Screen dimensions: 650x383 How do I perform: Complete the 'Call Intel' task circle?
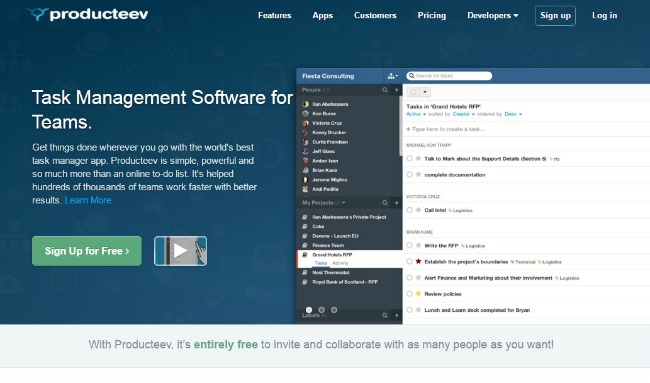click(409, 210)
